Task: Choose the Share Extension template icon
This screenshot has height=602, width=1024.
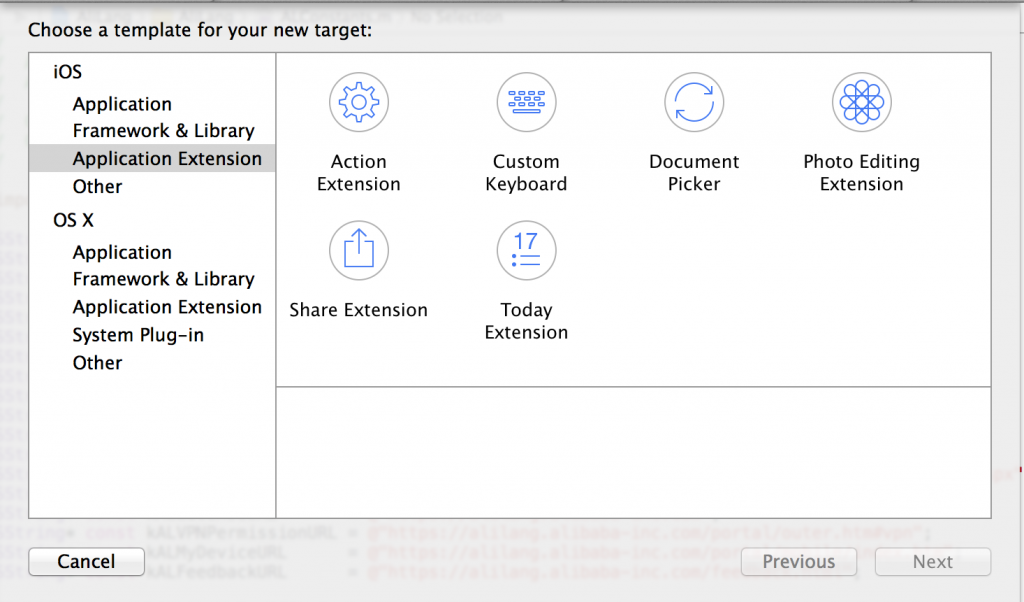Action: click(x=358, y=250)
